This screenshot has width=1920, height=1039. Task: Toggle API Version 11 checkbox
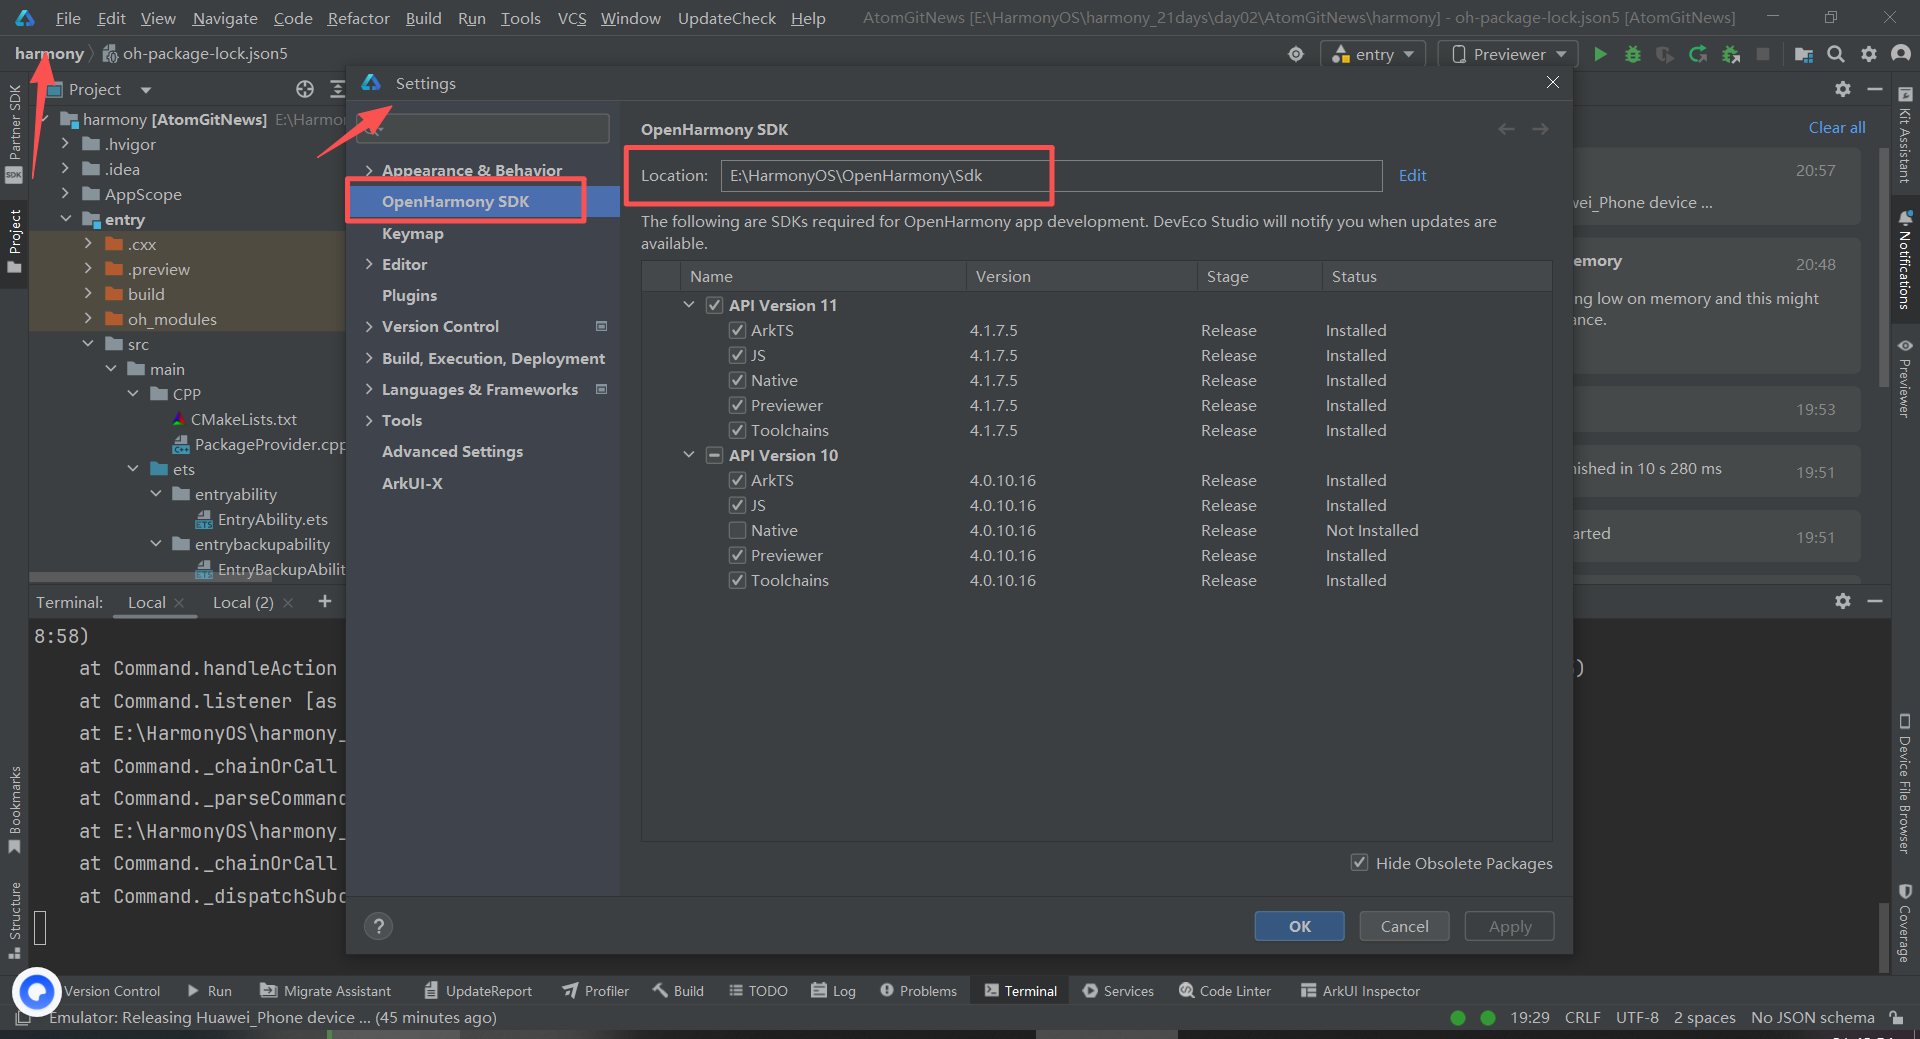(714, 305)
